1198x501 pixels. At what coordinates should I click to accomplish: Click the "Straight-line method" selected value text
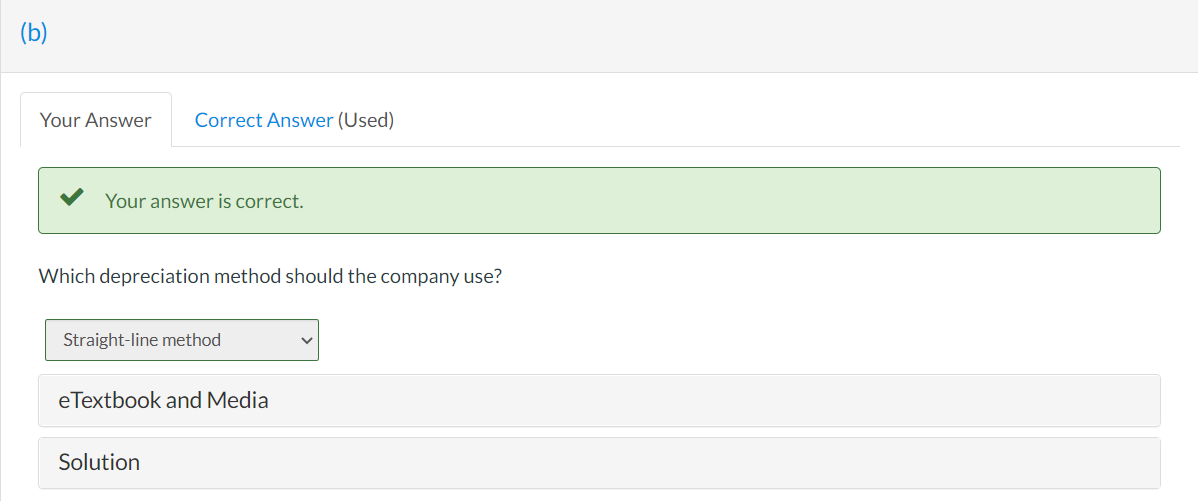pos(142,340)
